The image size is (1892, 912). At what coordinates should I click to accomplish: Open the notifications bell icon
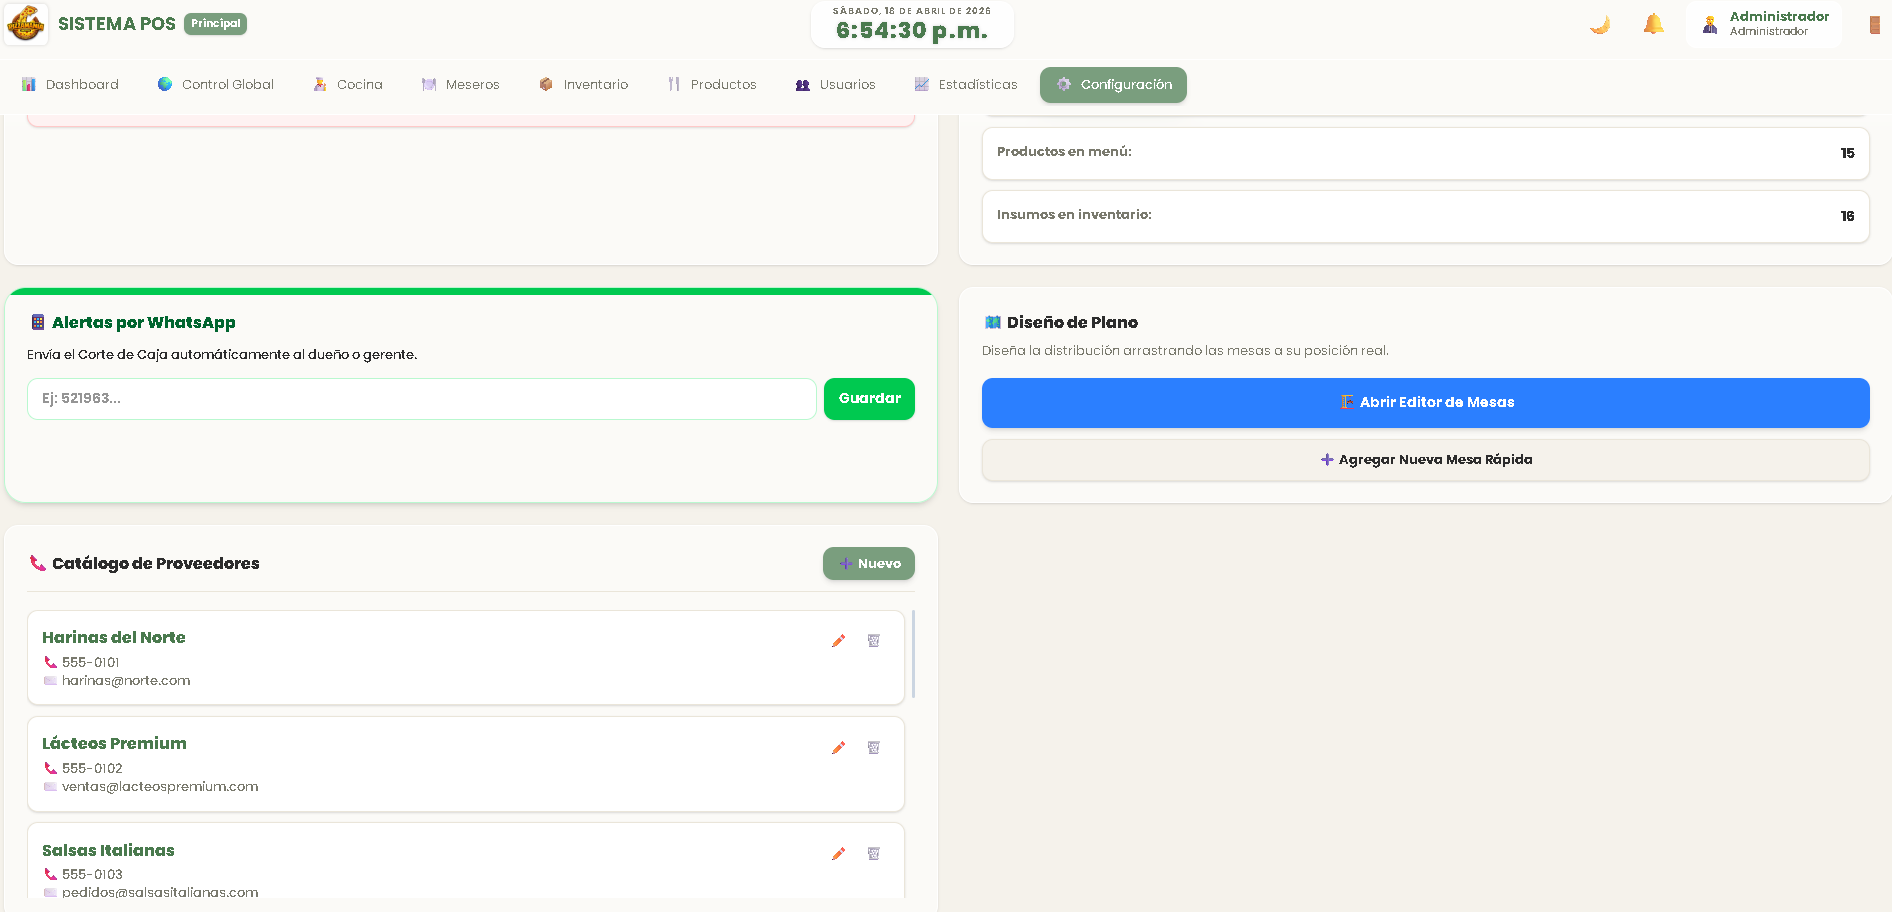(x=1652, y=24)
